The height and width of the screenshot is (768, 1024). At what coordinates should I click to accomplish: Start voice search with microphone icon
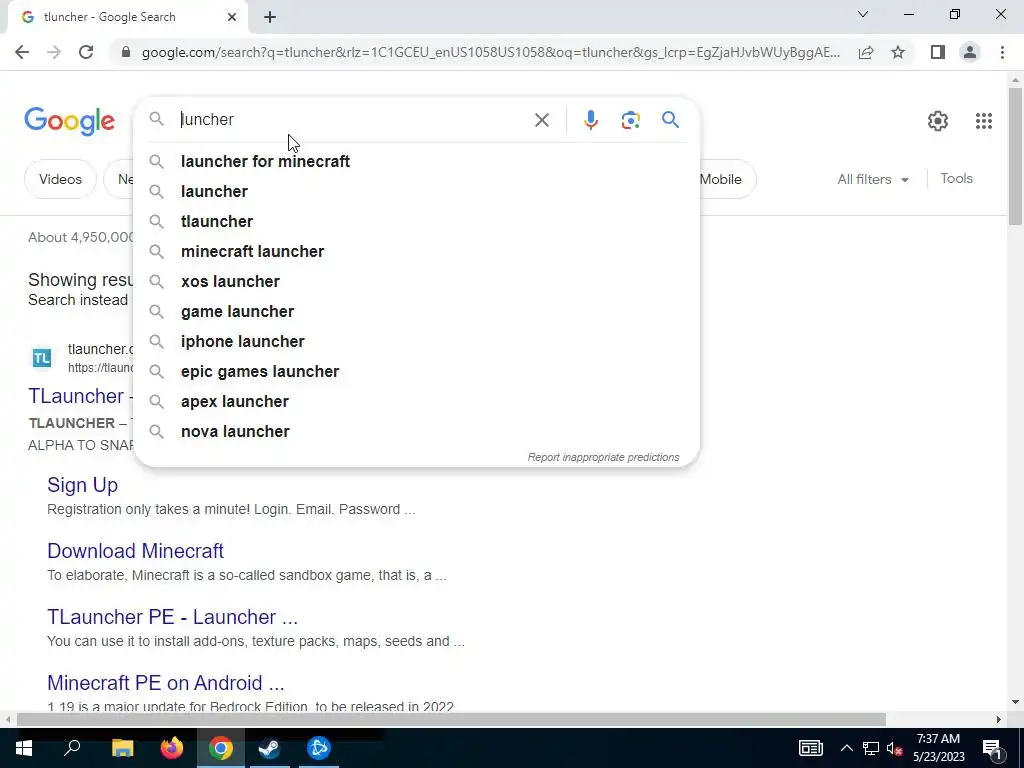(590, 120)
